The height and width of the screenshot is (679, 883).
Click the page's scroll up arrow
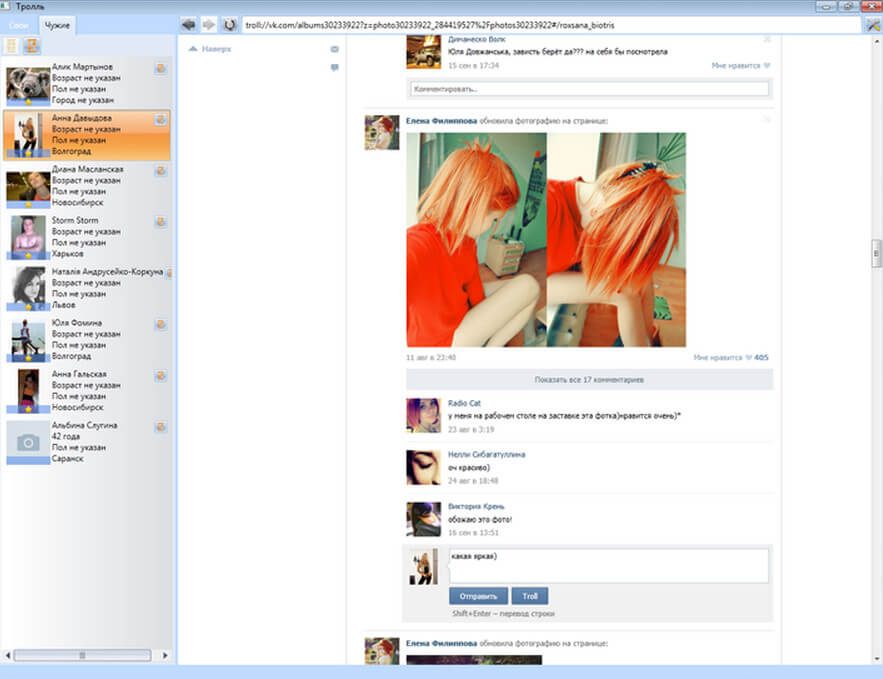point(877,41)
